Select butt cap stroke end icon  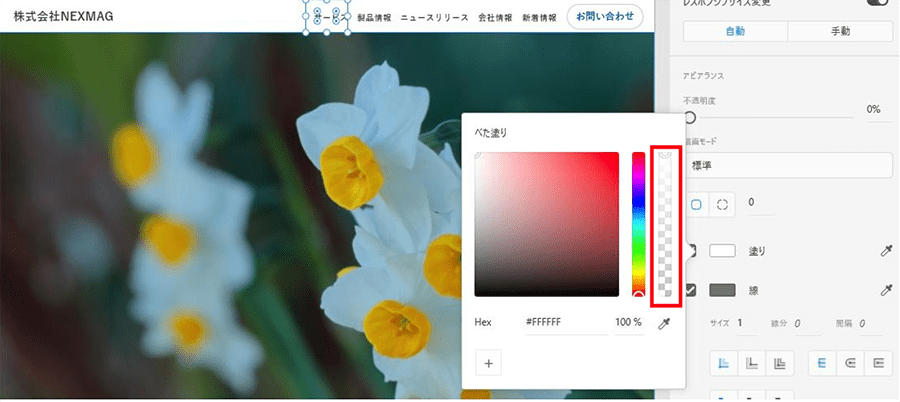click(822, 363)
